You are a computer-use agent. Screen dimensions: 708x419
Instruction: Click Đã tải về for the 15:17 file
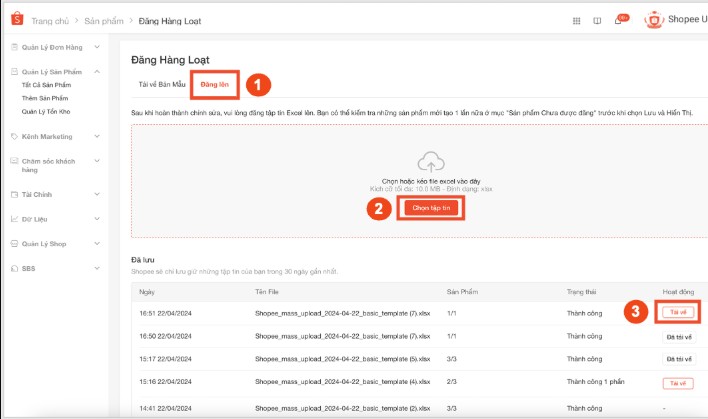679,359
